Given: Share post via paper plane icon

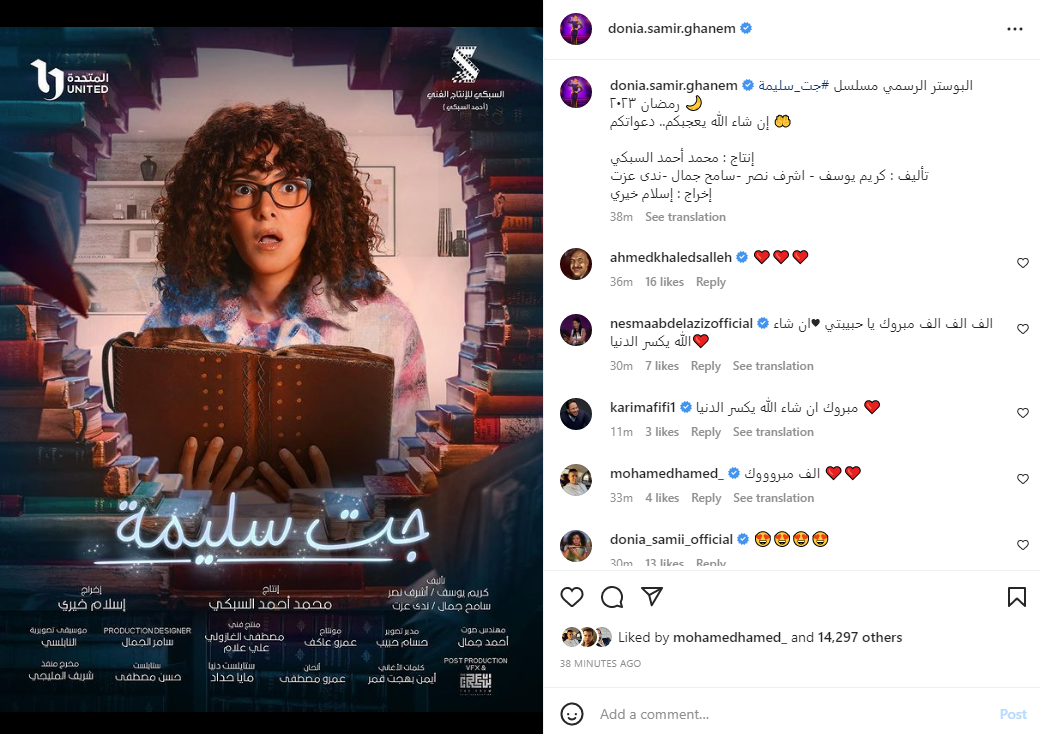Looking at the screenshot, I should 652,596.
